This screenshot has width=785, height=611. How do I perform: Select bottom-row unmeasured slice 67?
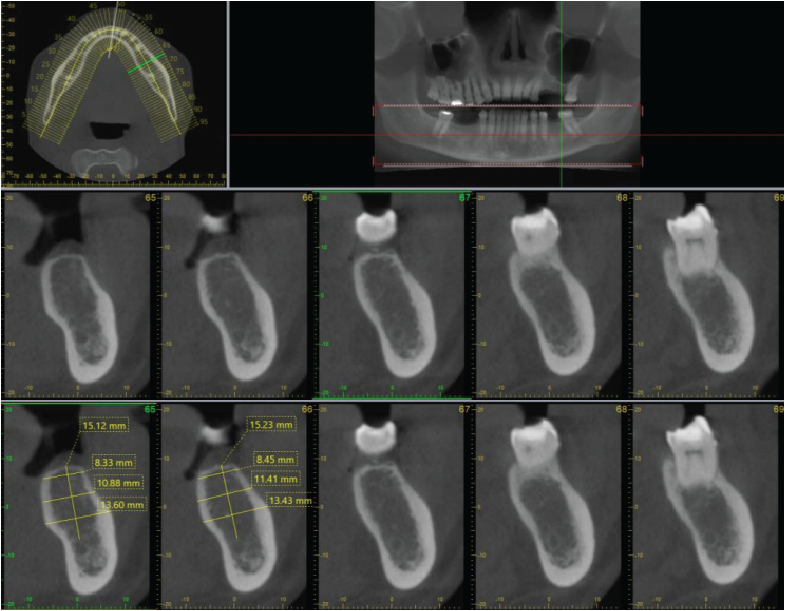[393, 505]
